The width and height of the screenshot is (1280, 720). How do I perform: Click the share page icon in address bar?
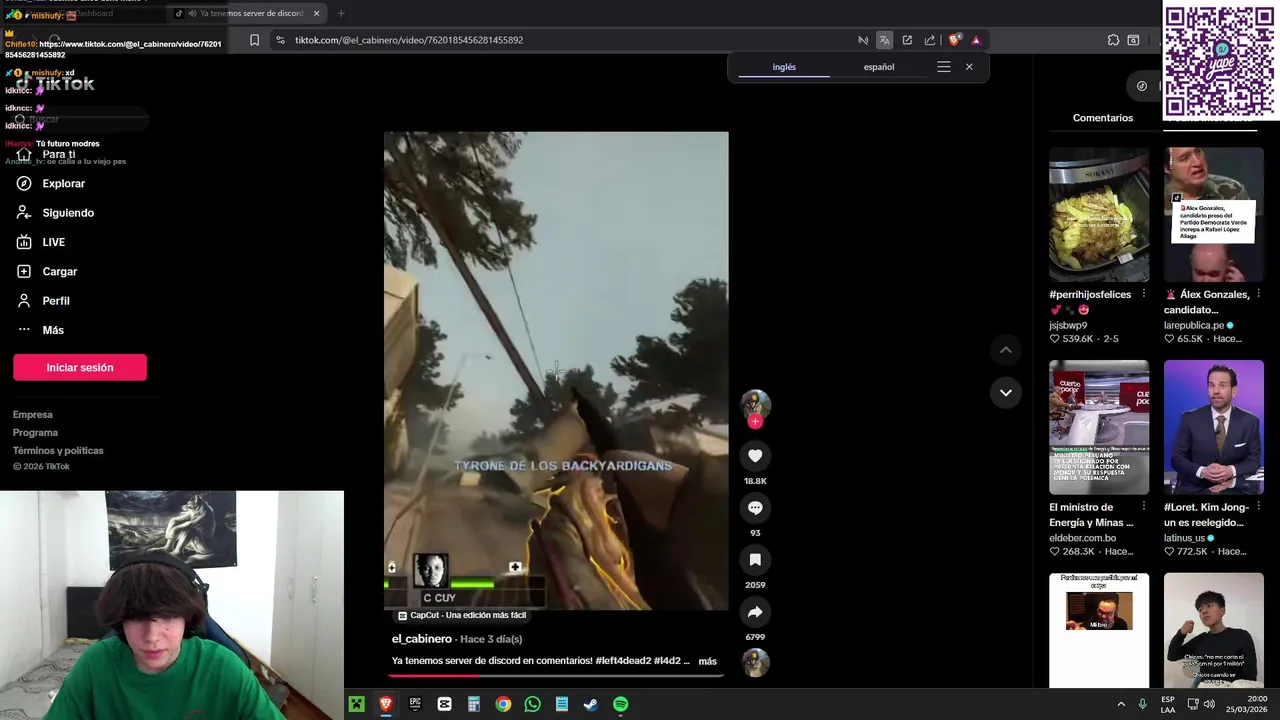[930, 40]
